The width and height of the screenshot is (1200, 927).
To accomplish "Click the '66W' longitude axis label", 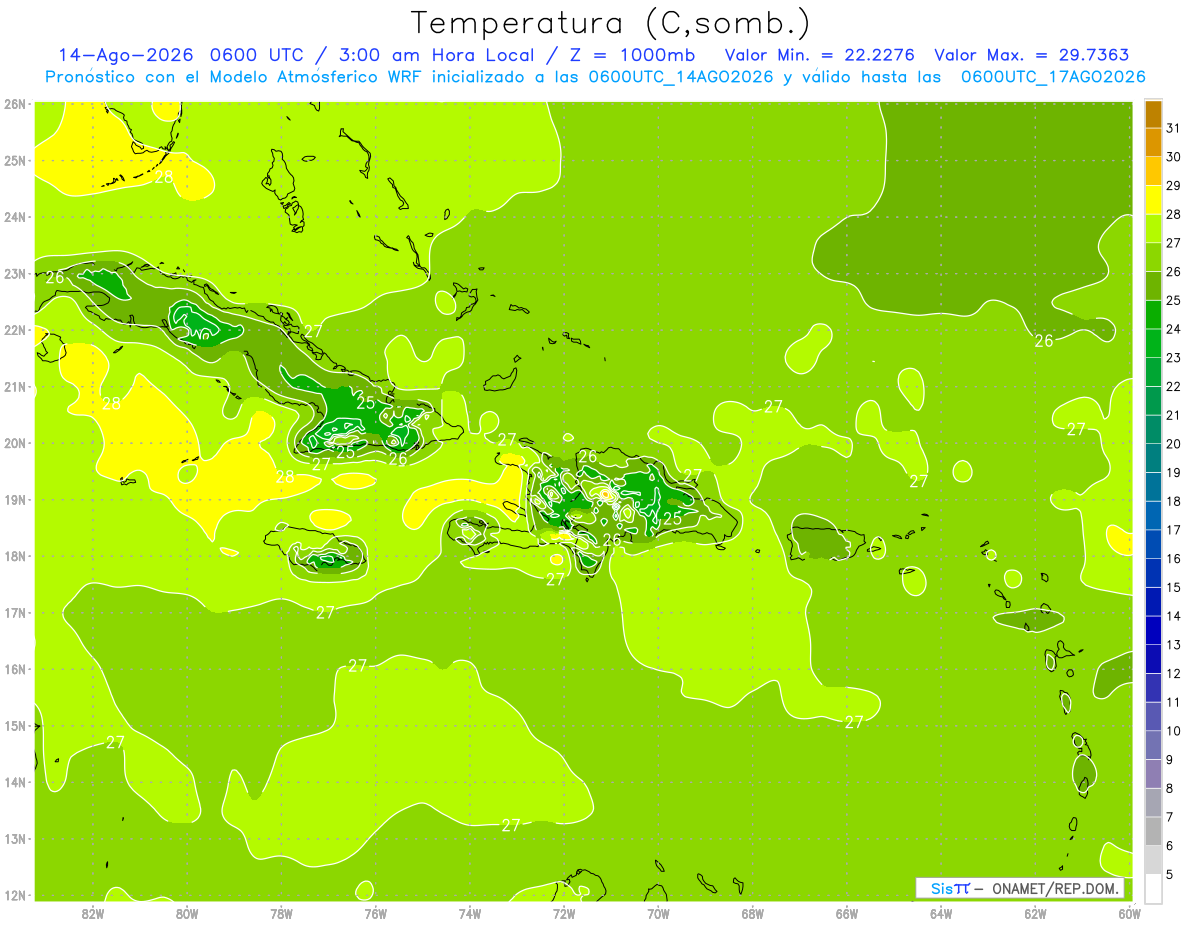I will click(847, 913).
